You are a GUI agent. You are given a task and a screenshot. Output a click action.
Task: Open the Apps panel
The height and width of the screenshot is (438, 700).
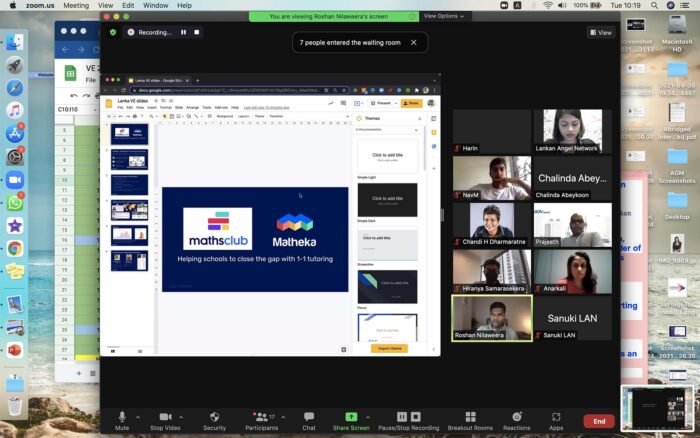pos(556,417)
